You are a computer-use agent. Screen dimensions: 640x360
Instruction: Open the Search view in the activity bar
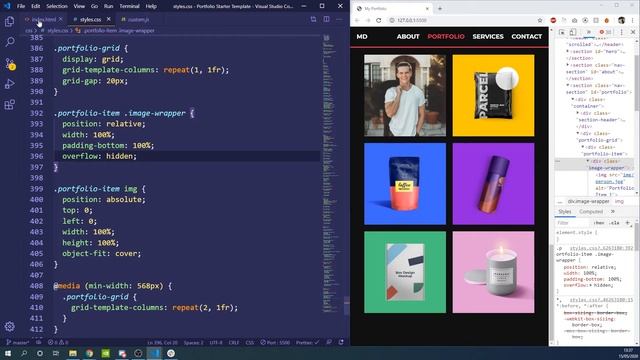point(9,42)
